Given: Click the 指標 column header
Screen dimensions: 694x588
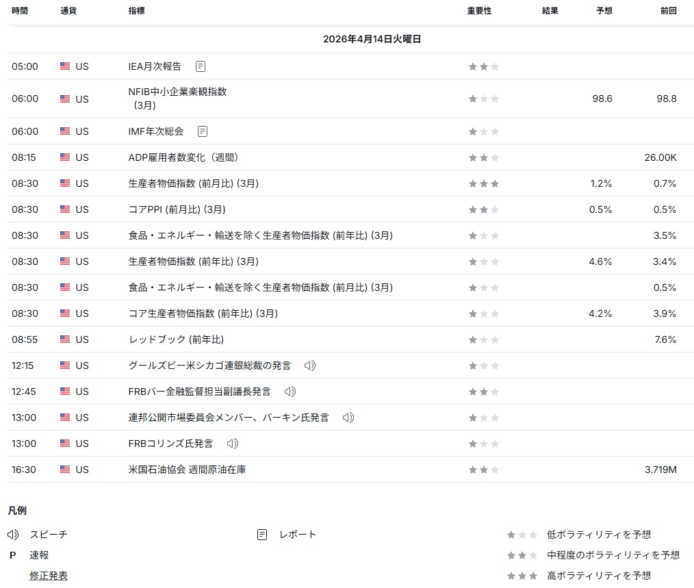Looking at the screenshot, I should [x=136, y=11].
